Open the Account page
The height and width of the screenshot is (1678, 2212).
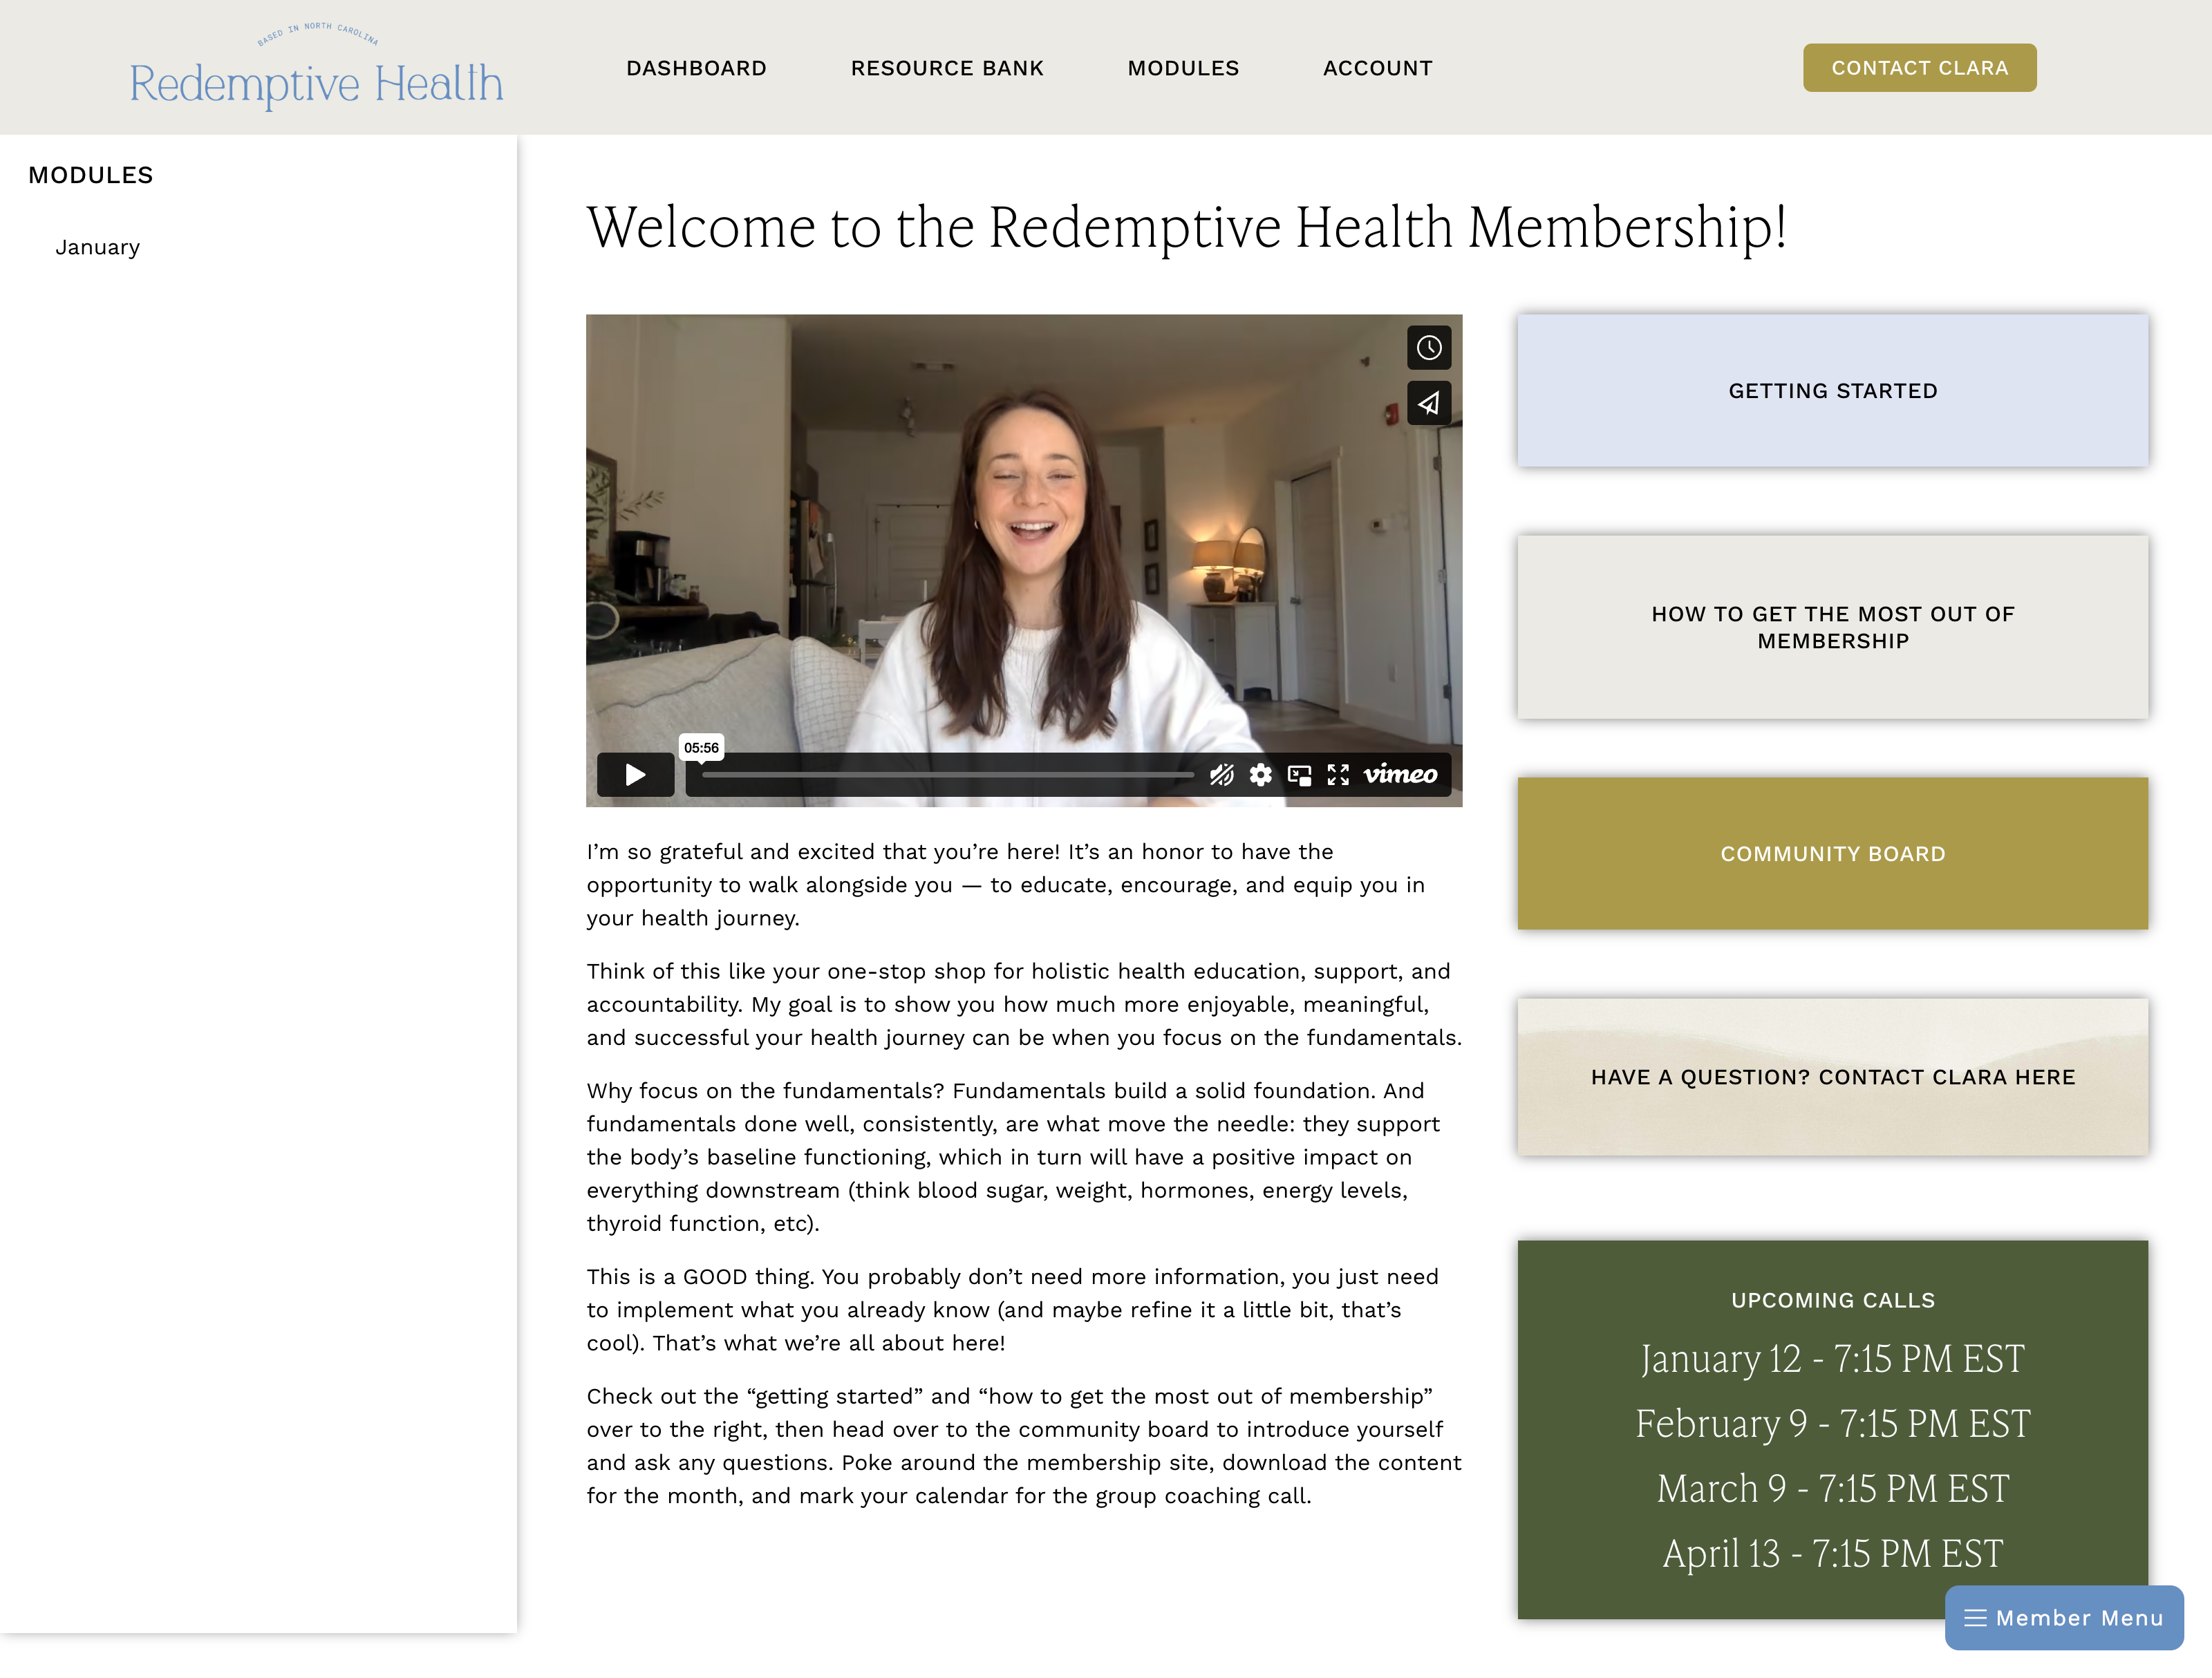pyautogui.click(x=1377, y=68)
